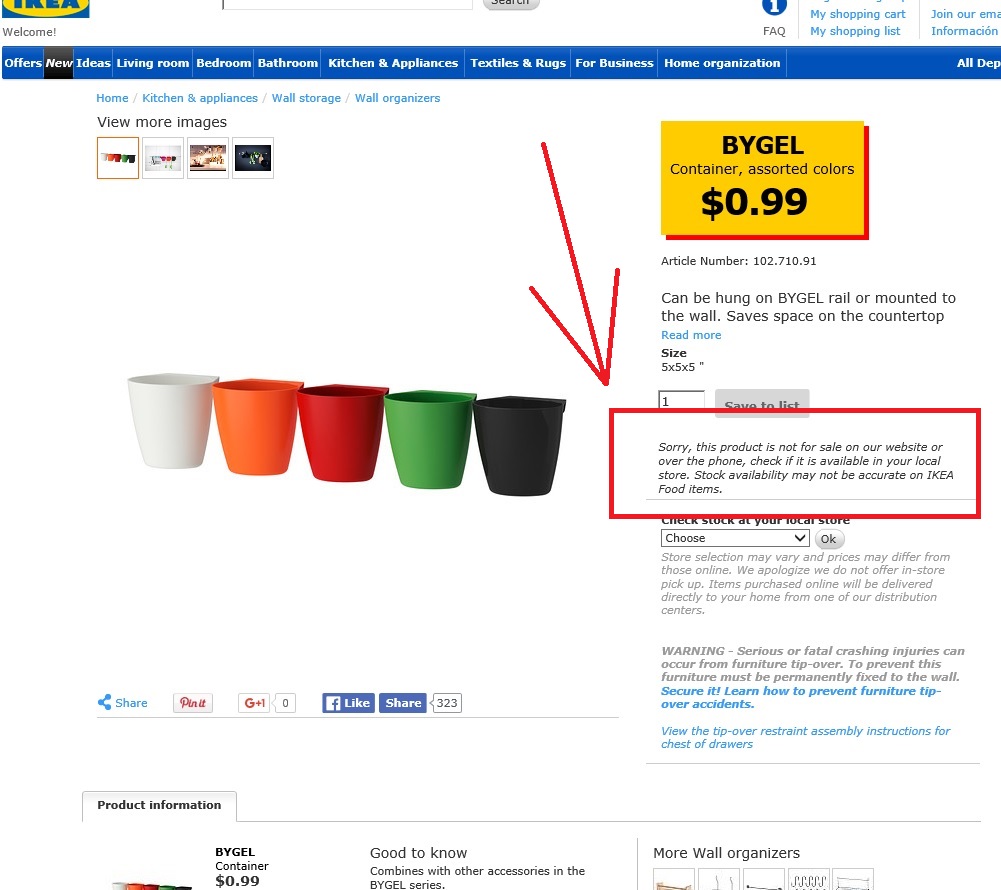This screenshot has height=890, width=1001.
Task: Open the Kitchen & Appliances menu
Action: point(393,63)
